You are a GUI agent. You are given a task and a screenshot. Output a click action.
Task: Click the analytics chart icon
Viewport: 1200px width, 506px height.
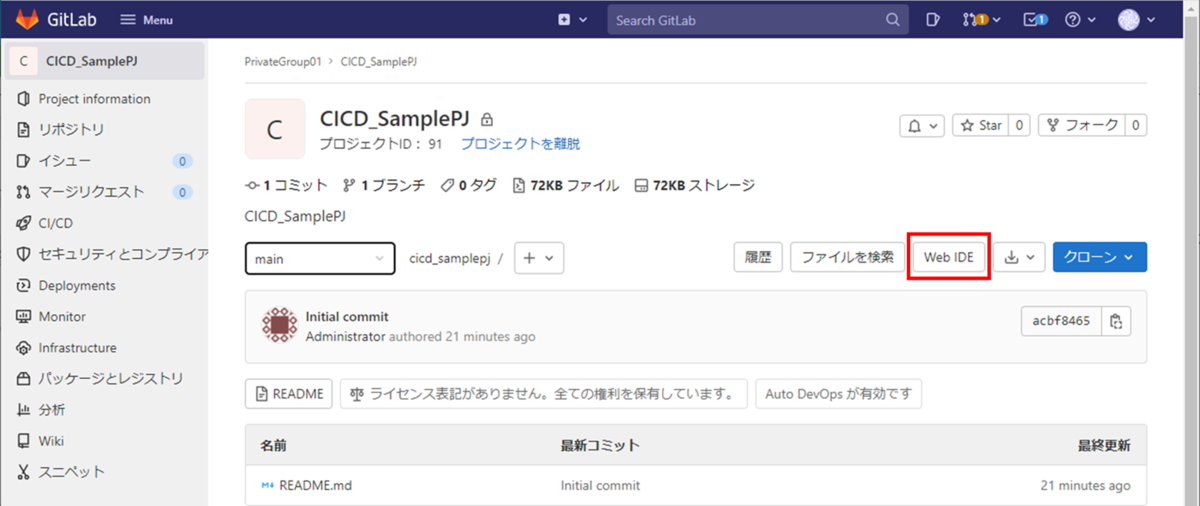[x=24, y=410]
